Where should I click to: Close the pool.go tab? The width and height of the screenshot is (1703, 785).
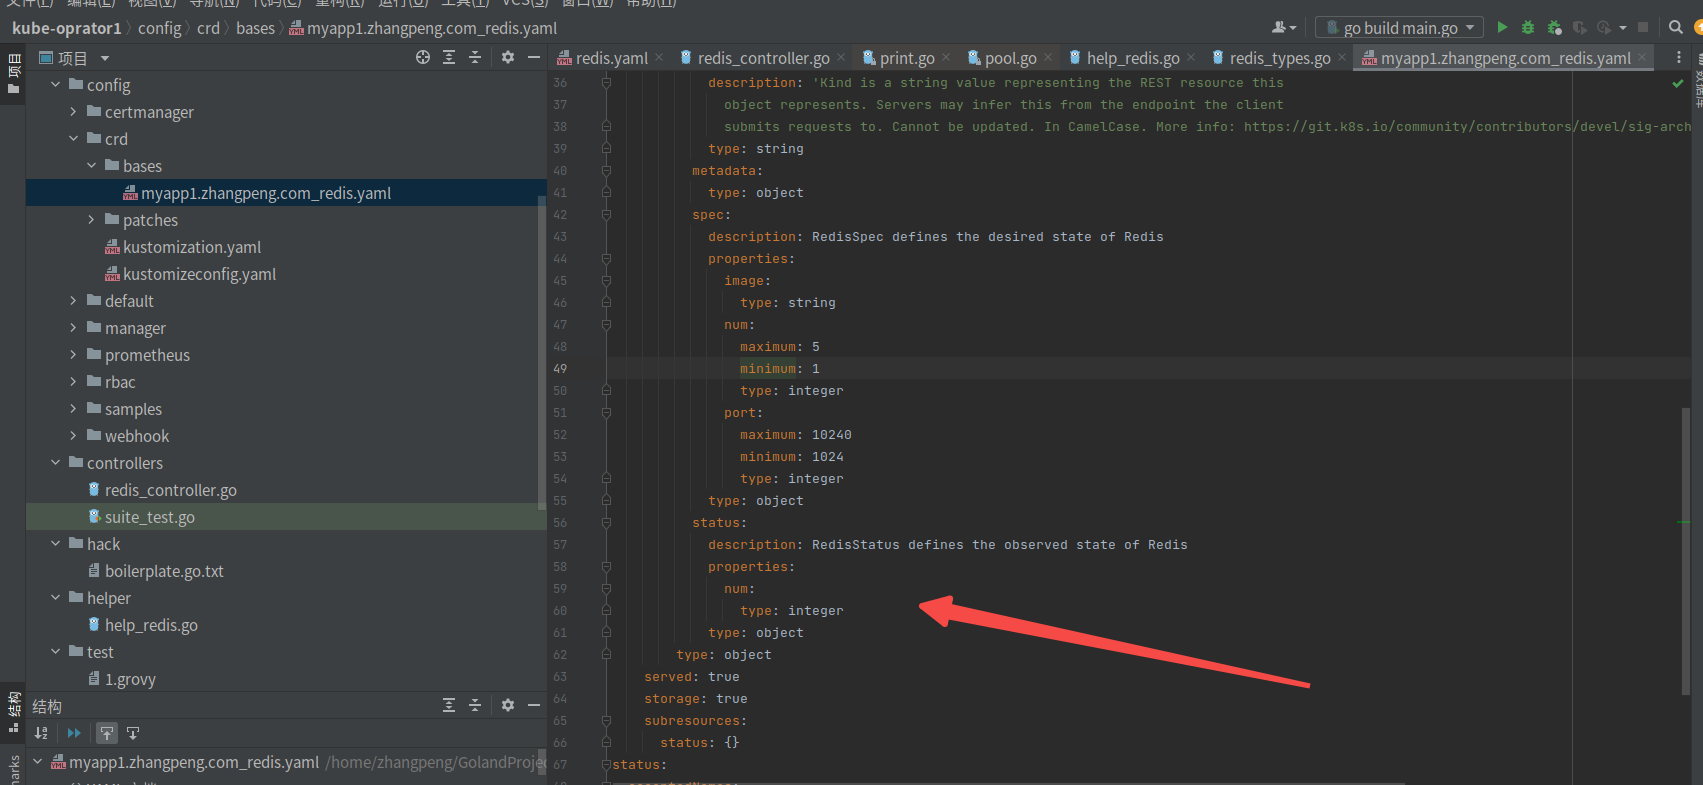[x=1048, y=58]
